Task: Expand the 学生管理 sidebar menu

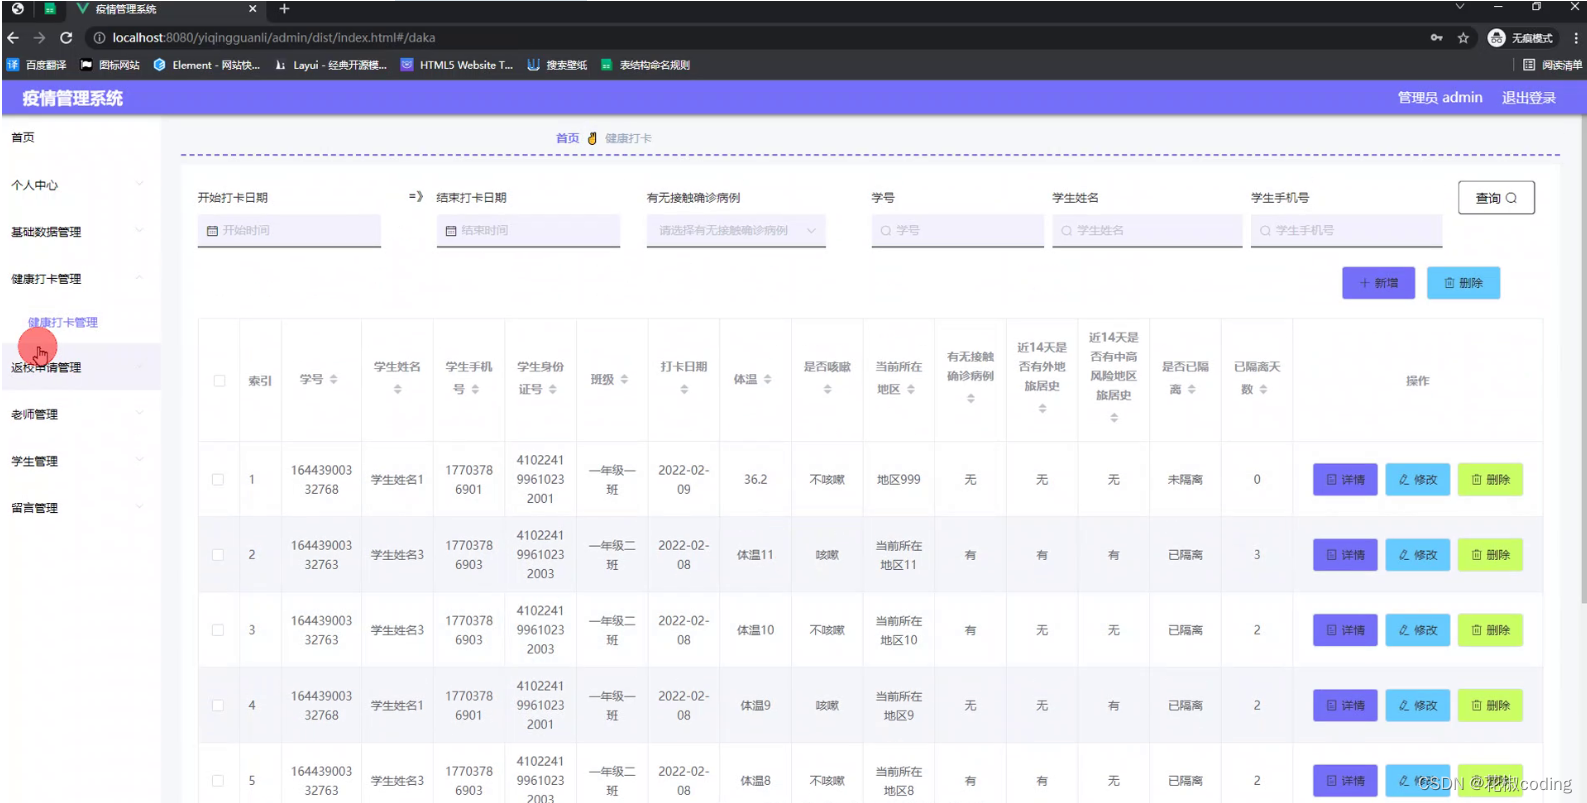Action: coord(80,461)
